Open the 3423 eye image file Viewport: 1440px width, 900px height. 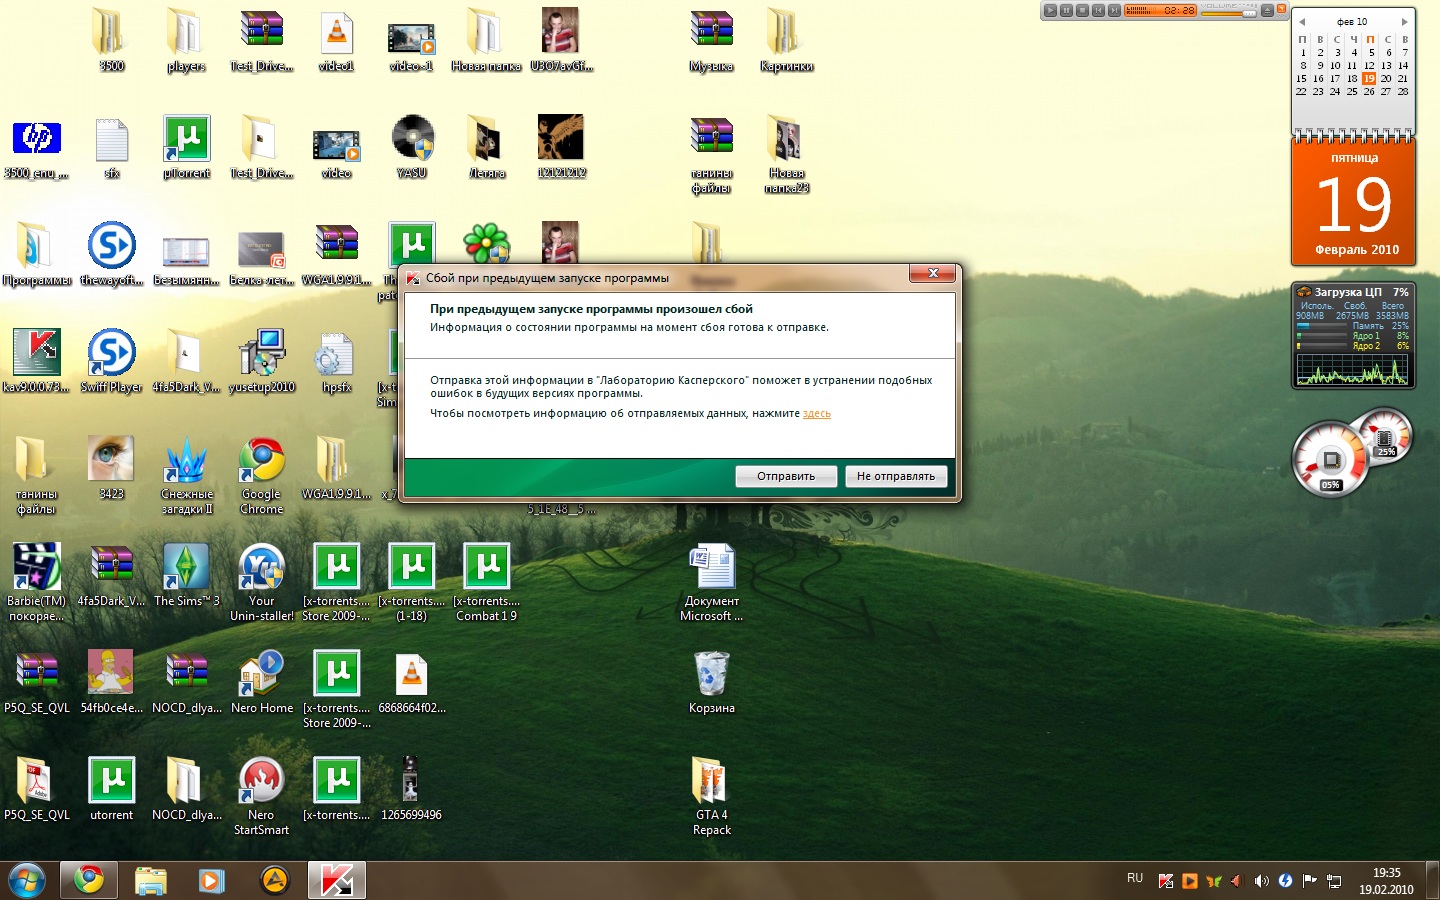(x=111, y=468)
